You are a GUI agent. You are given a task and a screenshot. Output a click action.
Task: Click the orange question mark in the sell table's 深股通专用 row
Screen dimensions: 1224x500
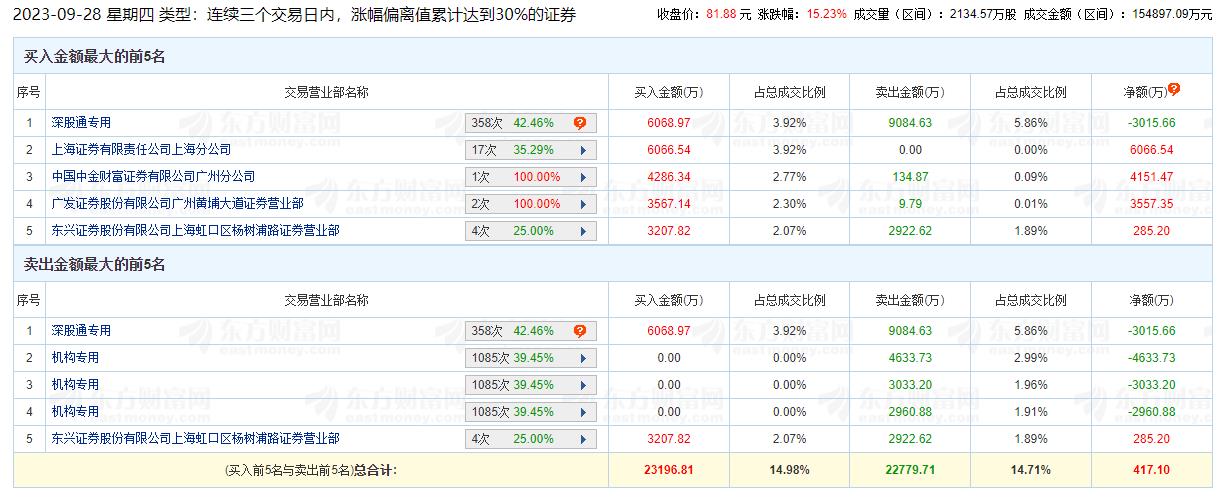579,331
